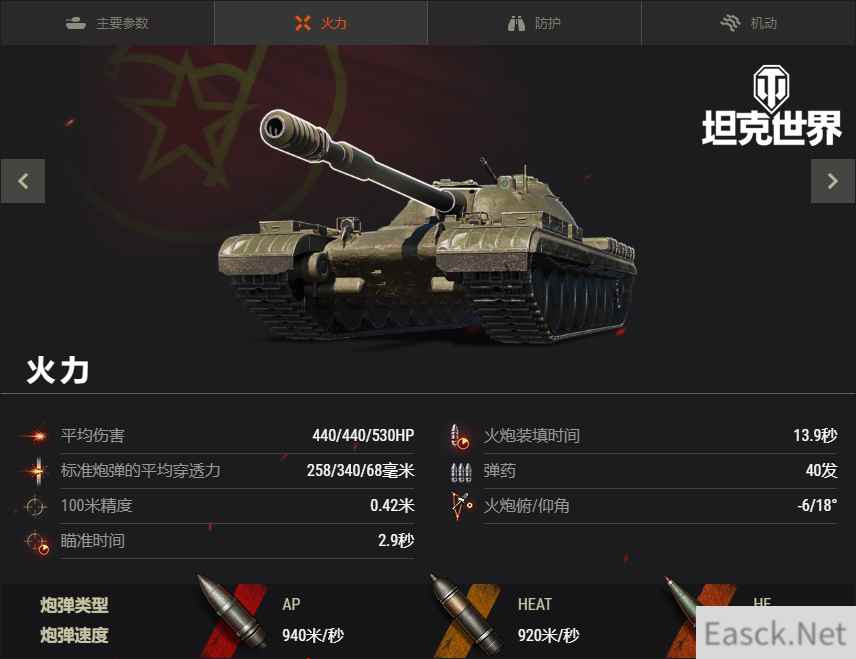The image size is (856, 659).
Task: Select the AP shell image
Action: tap(234, 615)
